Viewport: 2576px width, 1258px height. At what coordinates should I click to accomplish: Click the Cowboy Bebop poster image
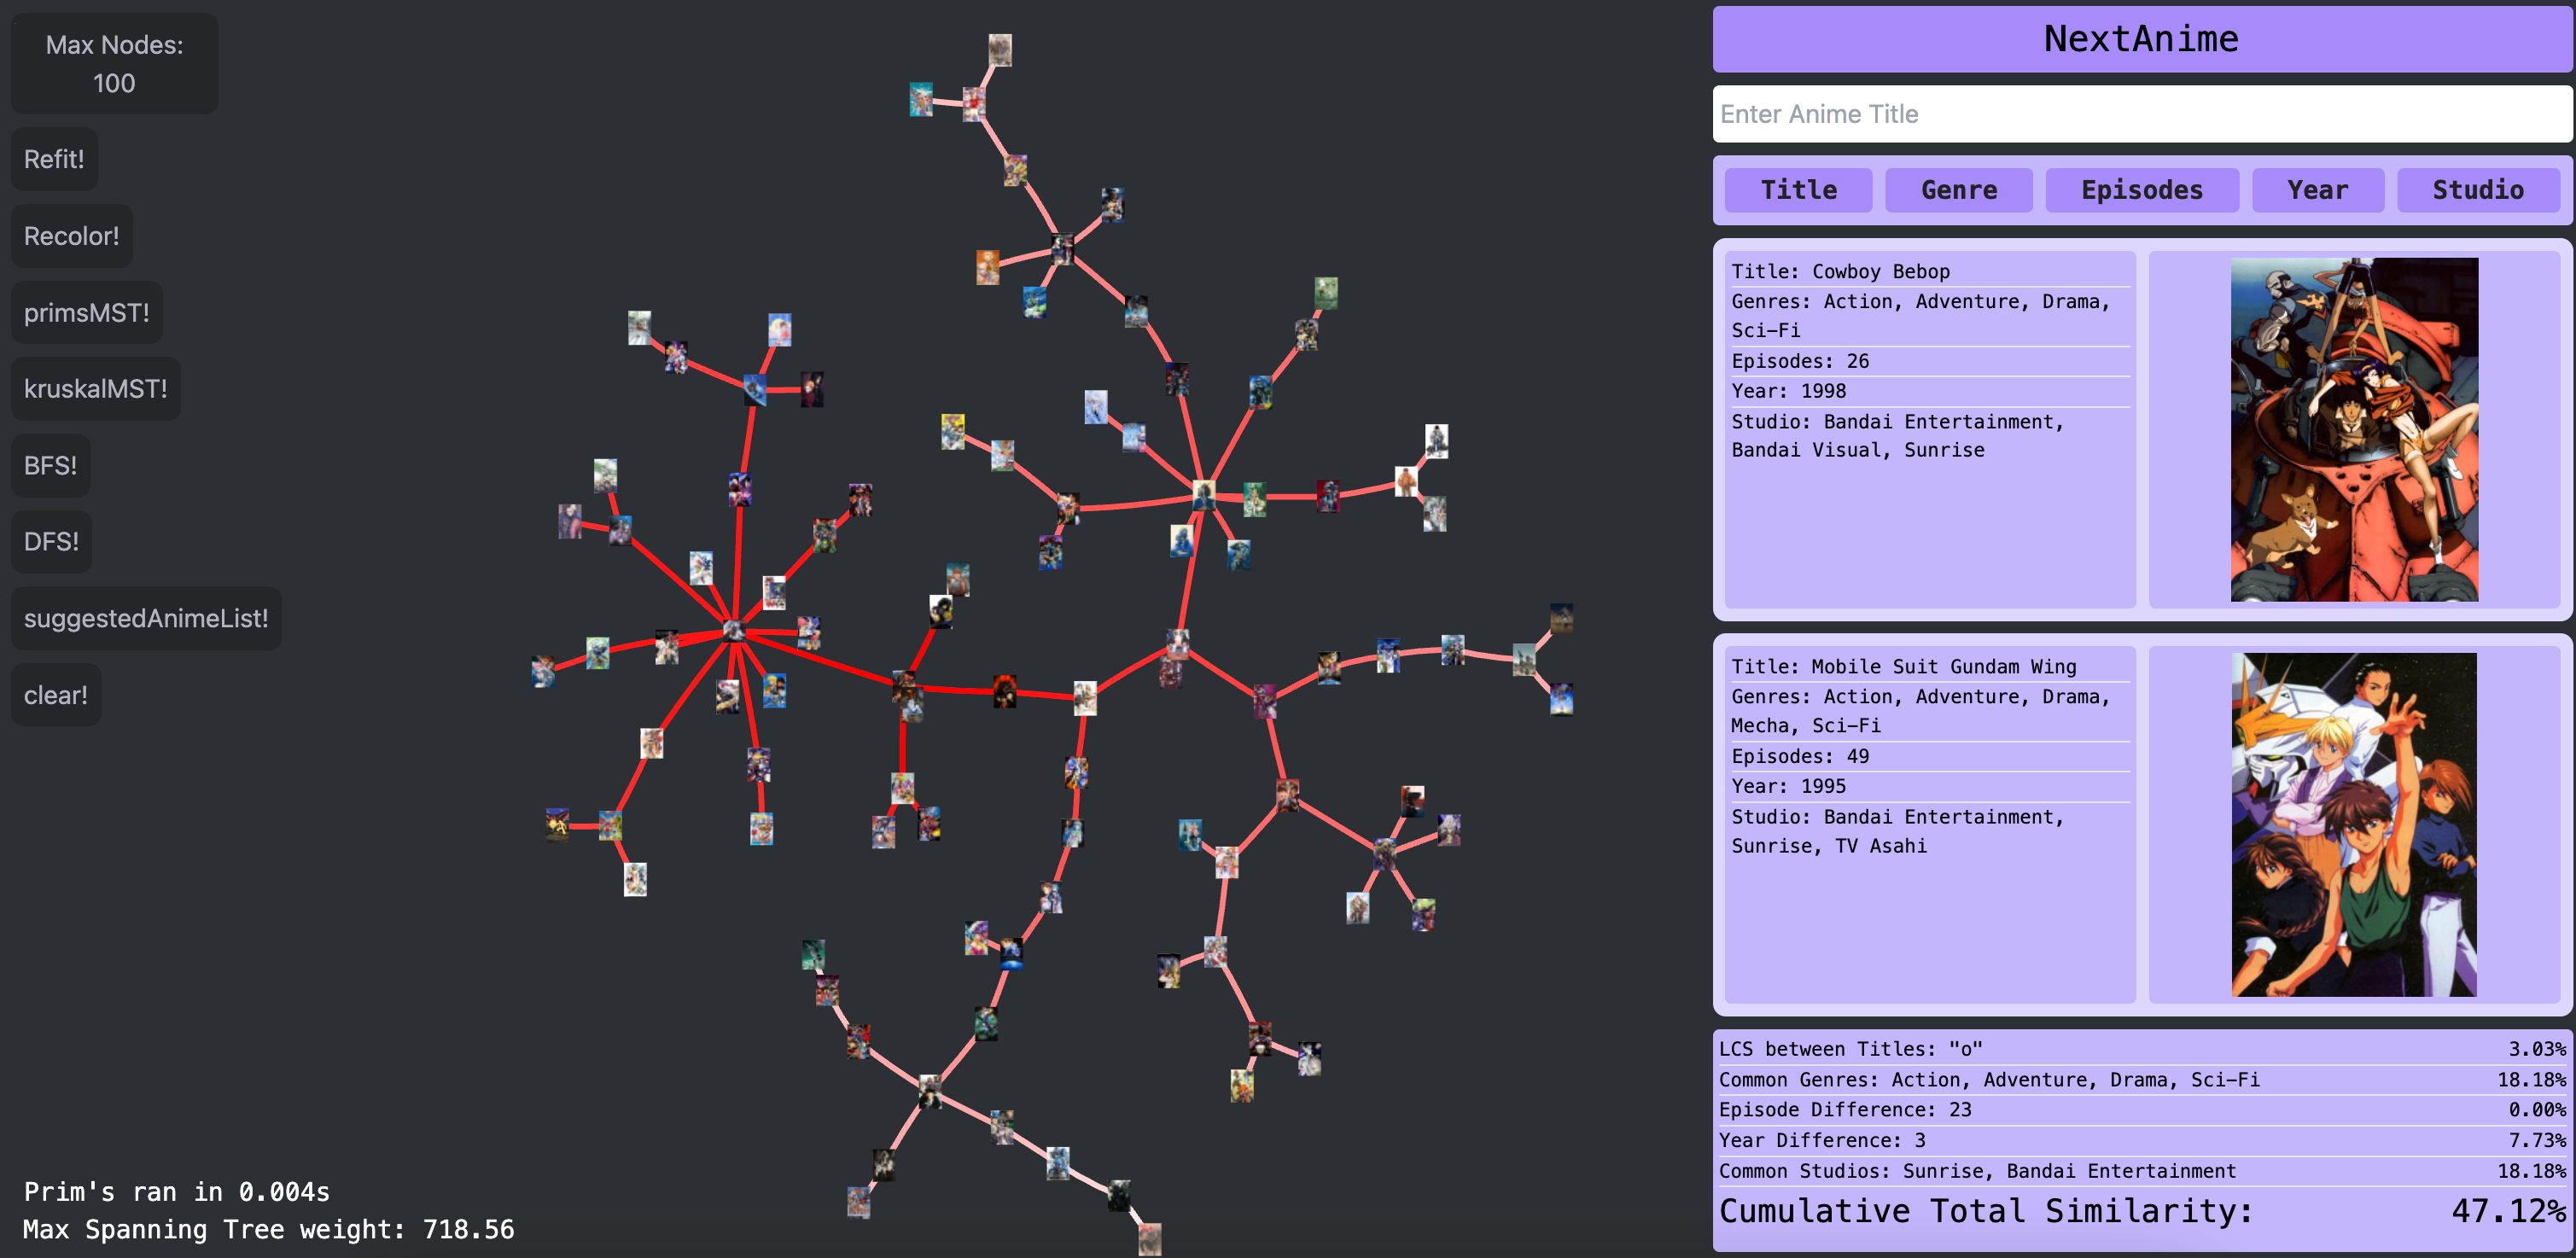(2353, 429)
